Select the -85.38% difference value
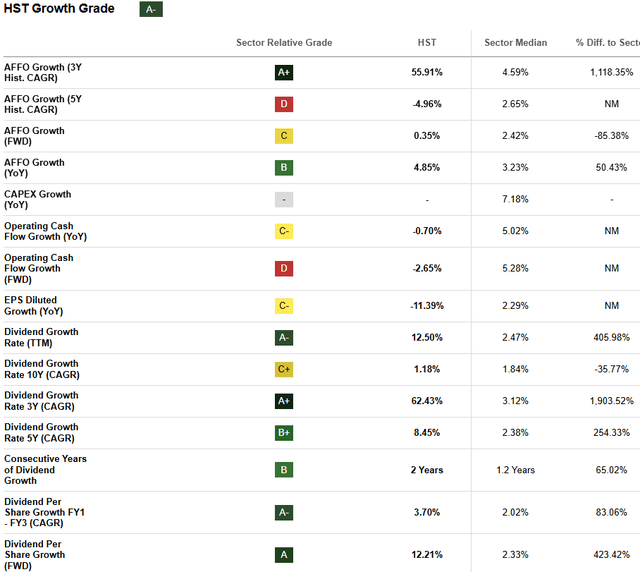 [x=611, y=136]
